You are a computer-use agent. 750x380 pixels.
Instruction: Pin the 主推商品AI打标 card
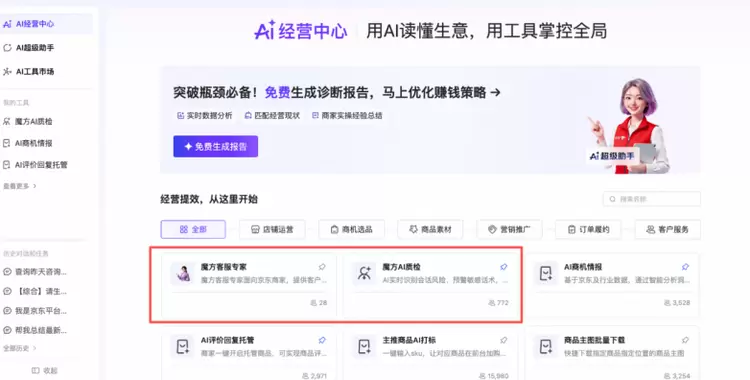pos(504,340)
